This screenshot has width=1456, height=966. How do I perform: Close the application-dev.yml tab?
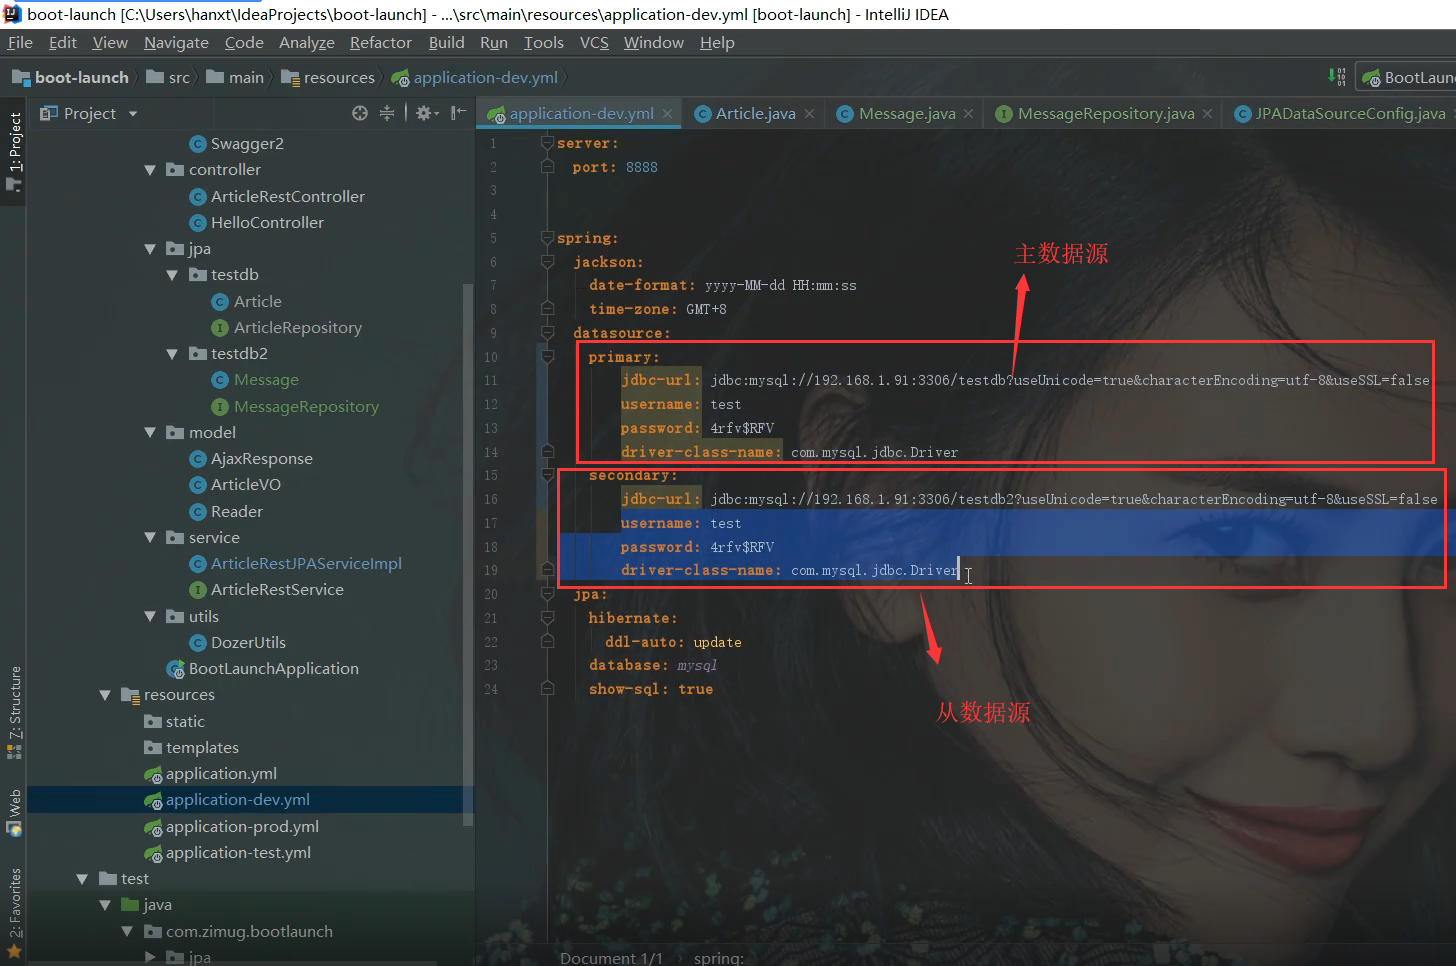tap(668, 114)
